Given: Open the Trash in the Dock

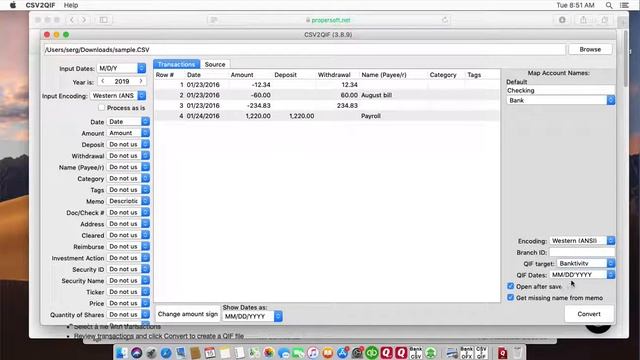Looking at the screenshot, I should [517, 353].
